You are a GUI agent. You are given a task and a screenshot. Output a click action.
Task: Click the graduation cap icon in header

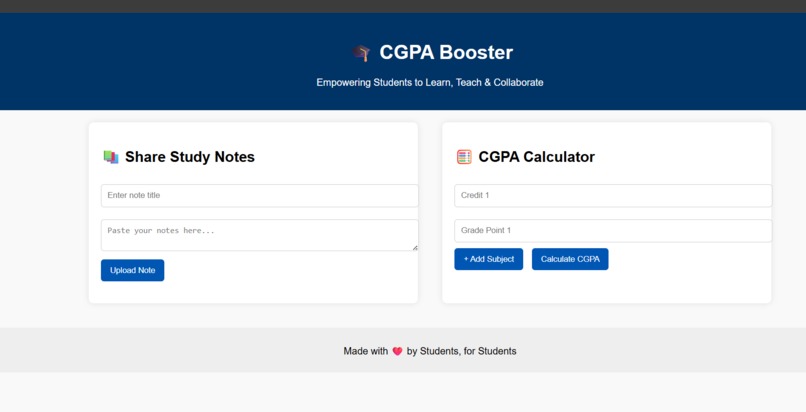click(x=361, y=52)
